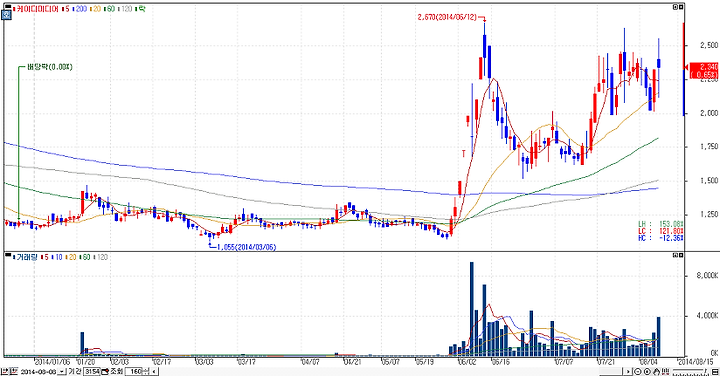Click the right scroll arrow on bottom scrollbar
This screenshot has width=720, height=376.
[628, 371]
